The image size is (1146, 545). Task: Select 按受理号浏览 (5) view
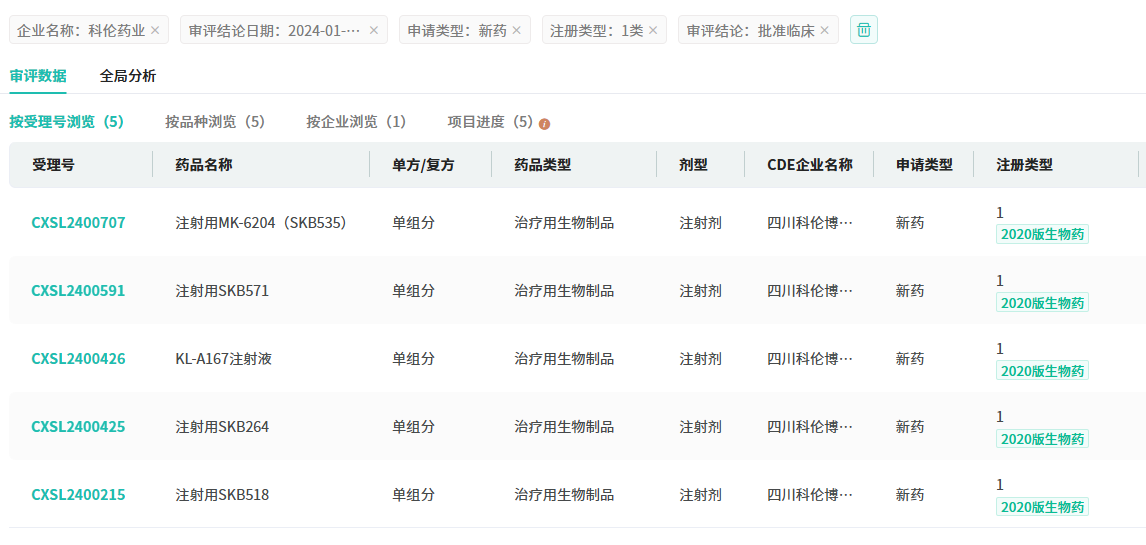67,122
